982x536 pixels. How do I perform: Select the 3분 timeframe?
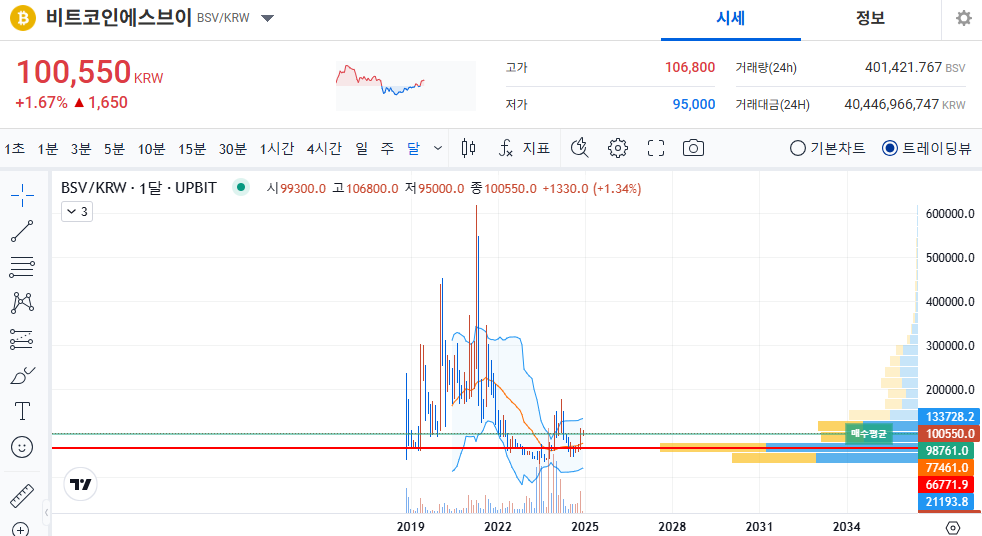coord(81,149)
